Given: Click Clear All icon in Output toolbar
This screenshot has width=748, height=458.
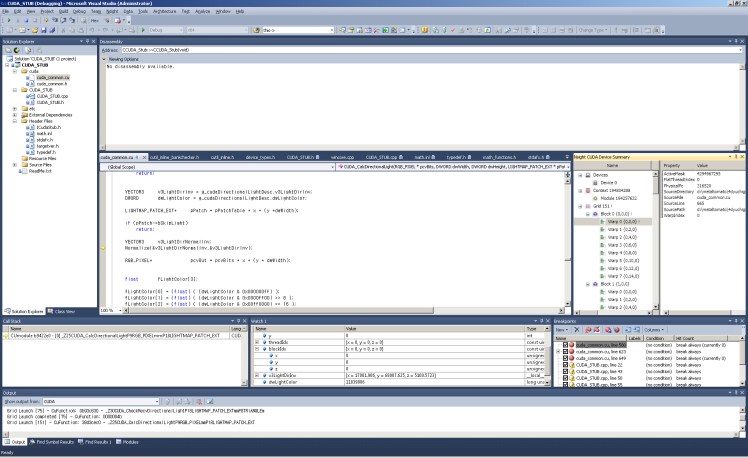Looking at the screenshot, I should pyautogui.click(x=199, y=402).
